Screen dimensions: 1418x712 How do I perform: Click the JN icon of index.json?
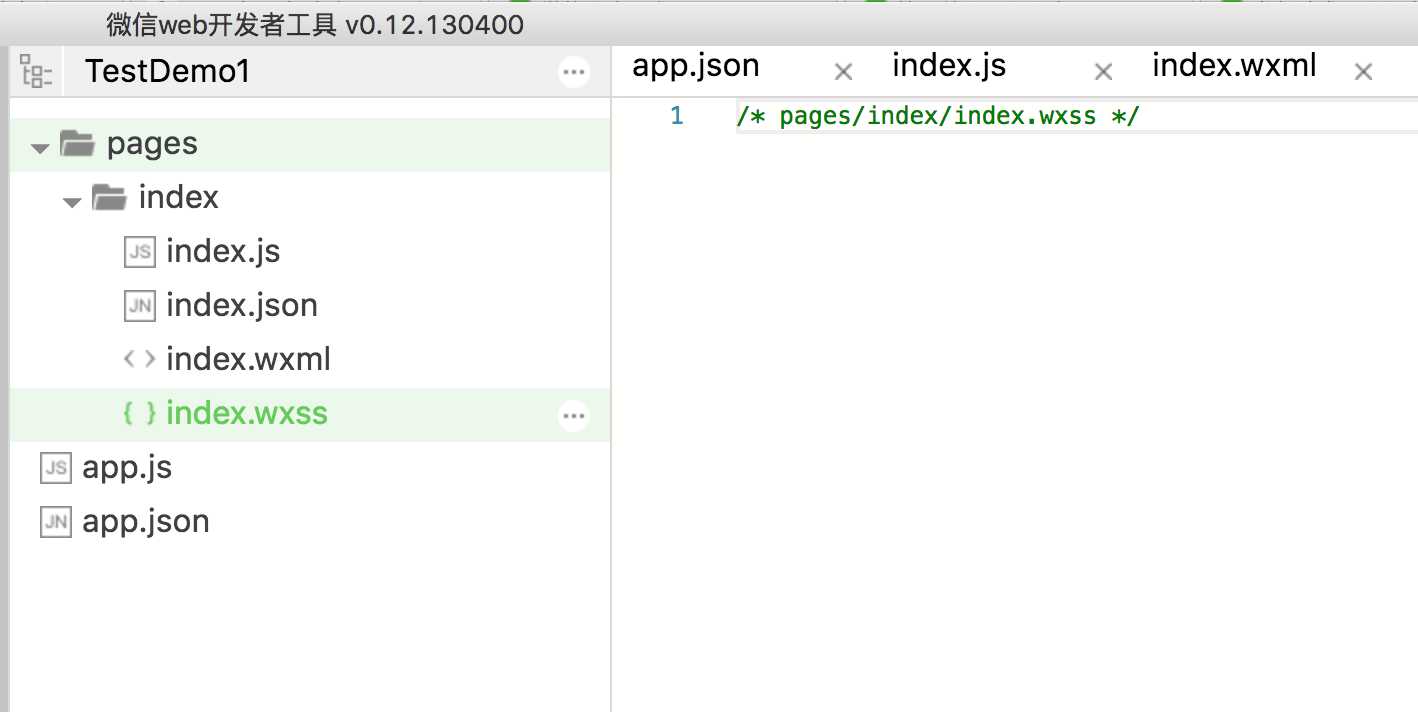pyautogui.click(x=140, y=305)
